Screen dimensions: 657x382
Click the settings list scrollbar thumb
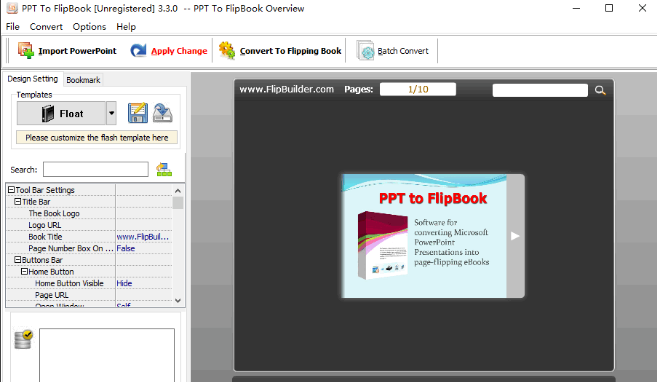[178, 203]
